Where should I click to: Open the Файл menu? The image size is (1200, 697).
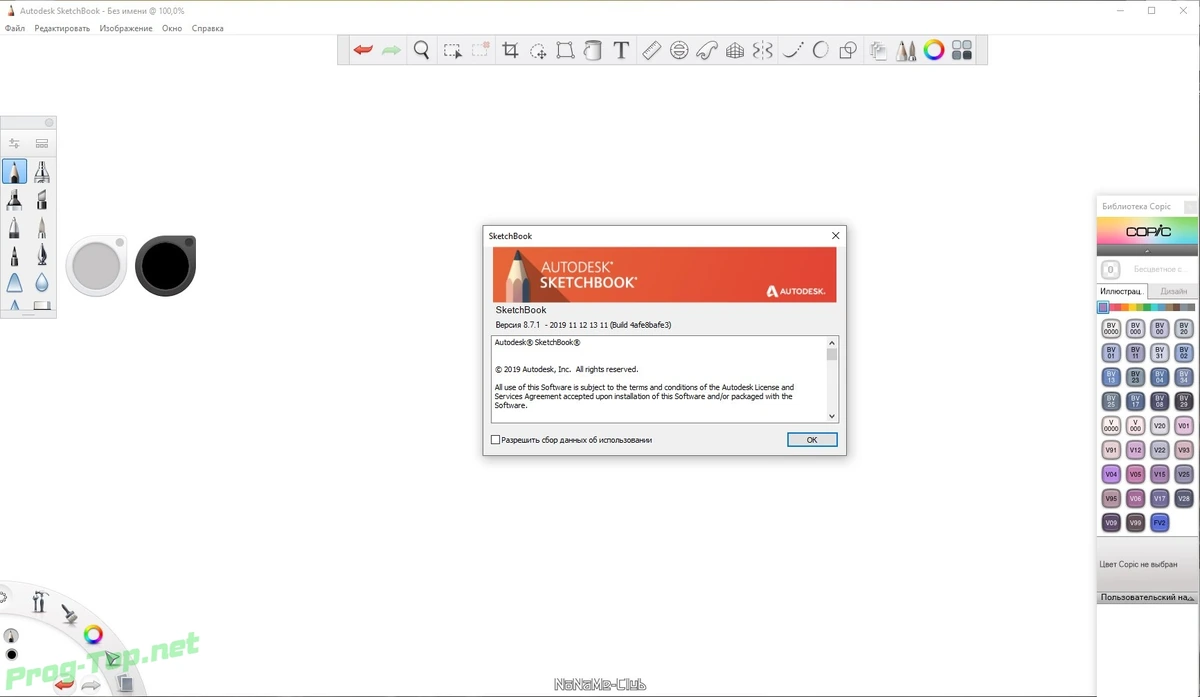[x=15, y=28]
